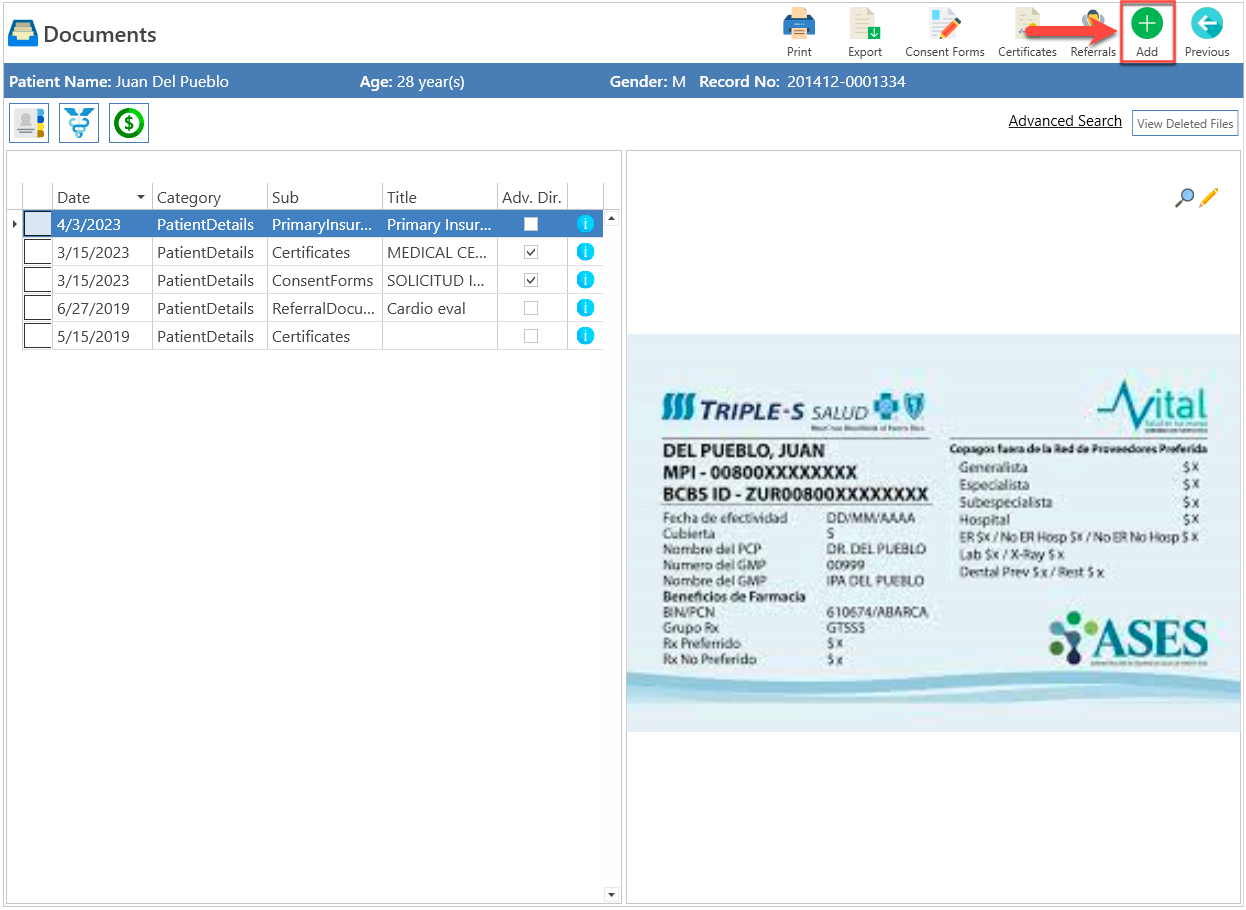Select the 4/3/2023 date cell

coord(102,224)
